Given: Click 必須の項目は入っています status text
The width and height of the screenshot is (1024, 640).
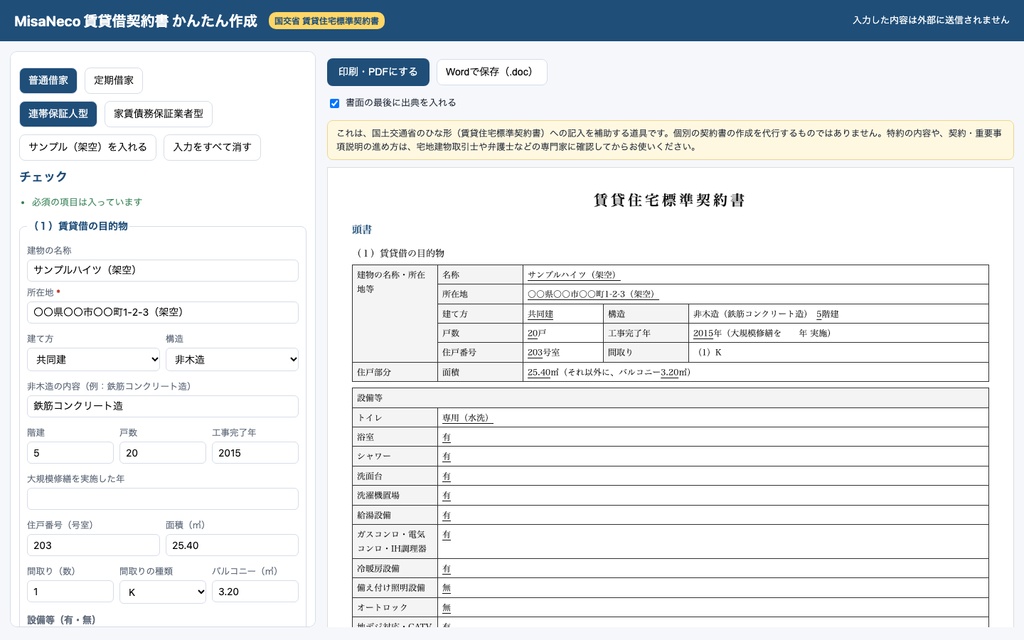Looking at the screenshot, I should click(87, 202).
